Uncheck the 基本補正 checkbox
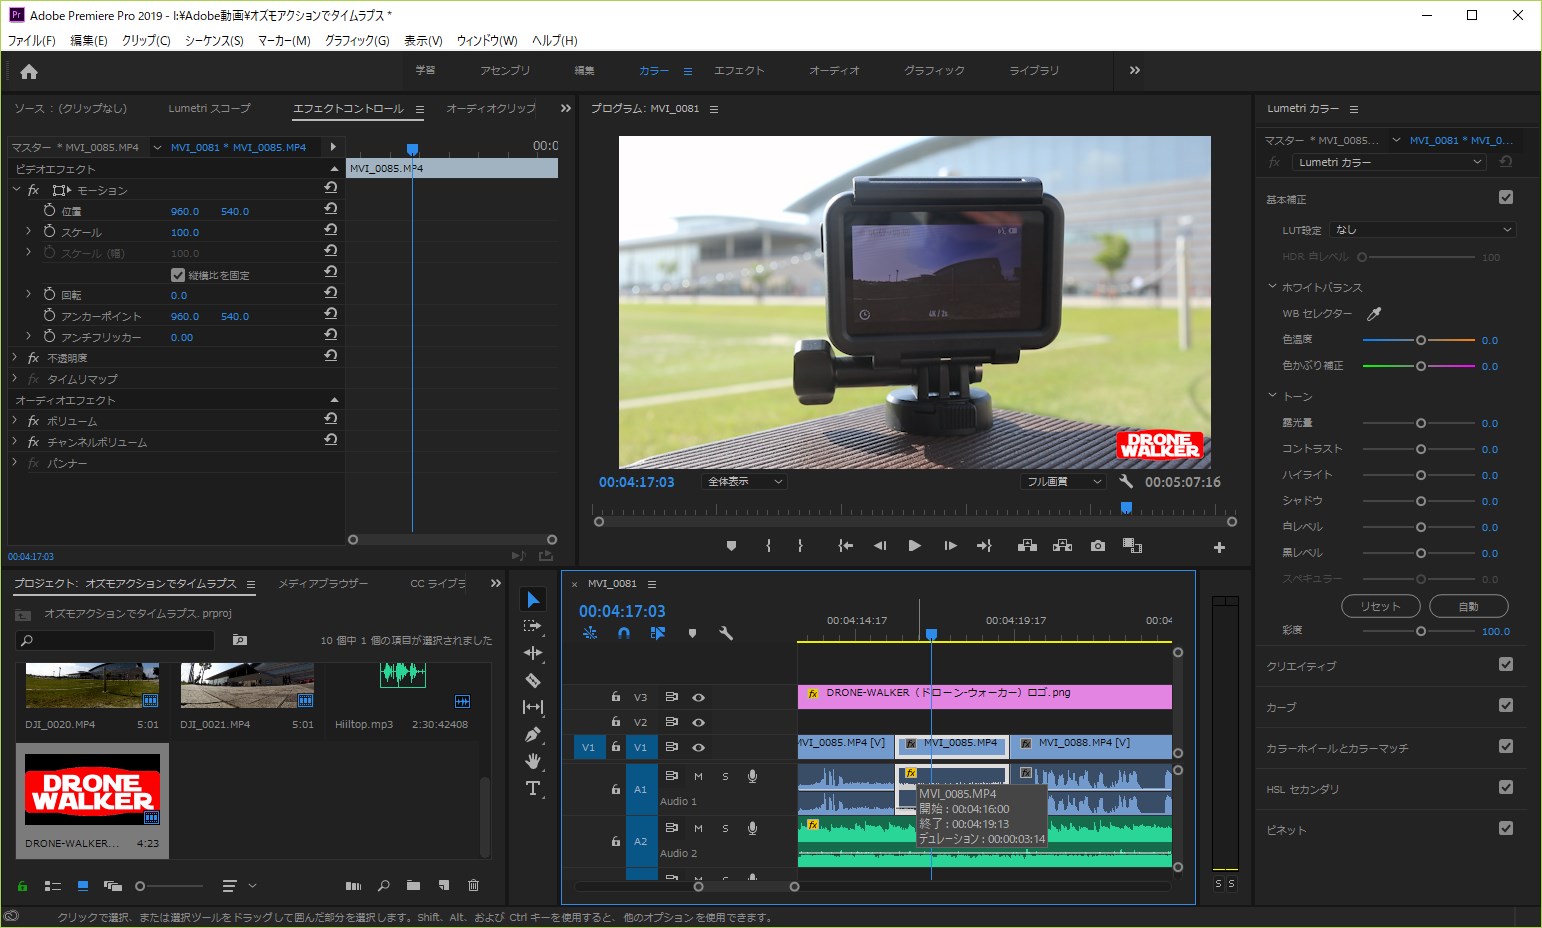 coord(1506,198)
